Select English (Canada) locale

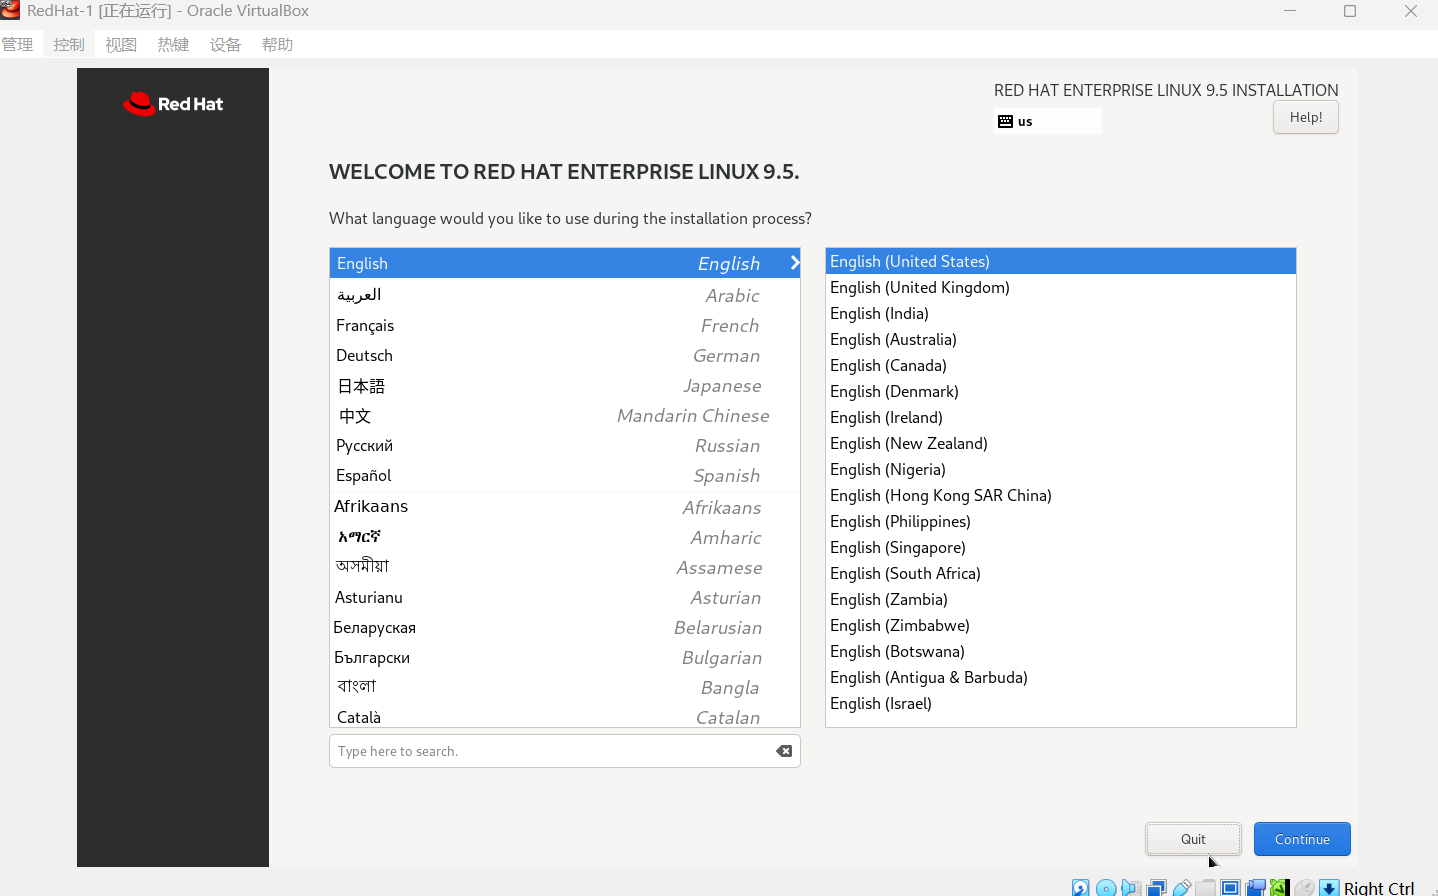coord(1061,365)
